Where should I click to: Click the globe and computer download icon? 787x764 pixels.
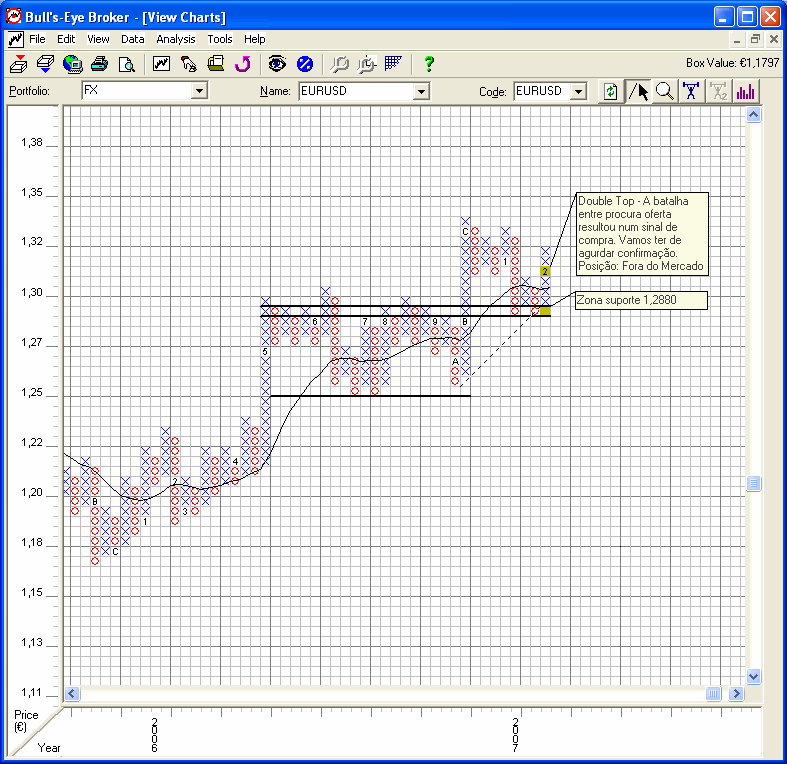pyautogui.click(x=72, y=64)
